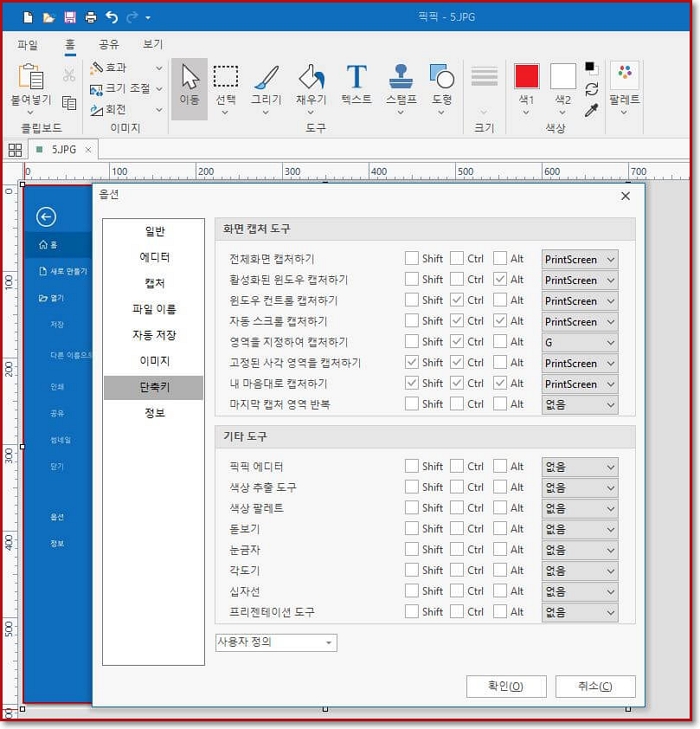This screenshot has height=729, width=700.
Task: Click the Open folder icon in title bar
Action: point(49,18)
